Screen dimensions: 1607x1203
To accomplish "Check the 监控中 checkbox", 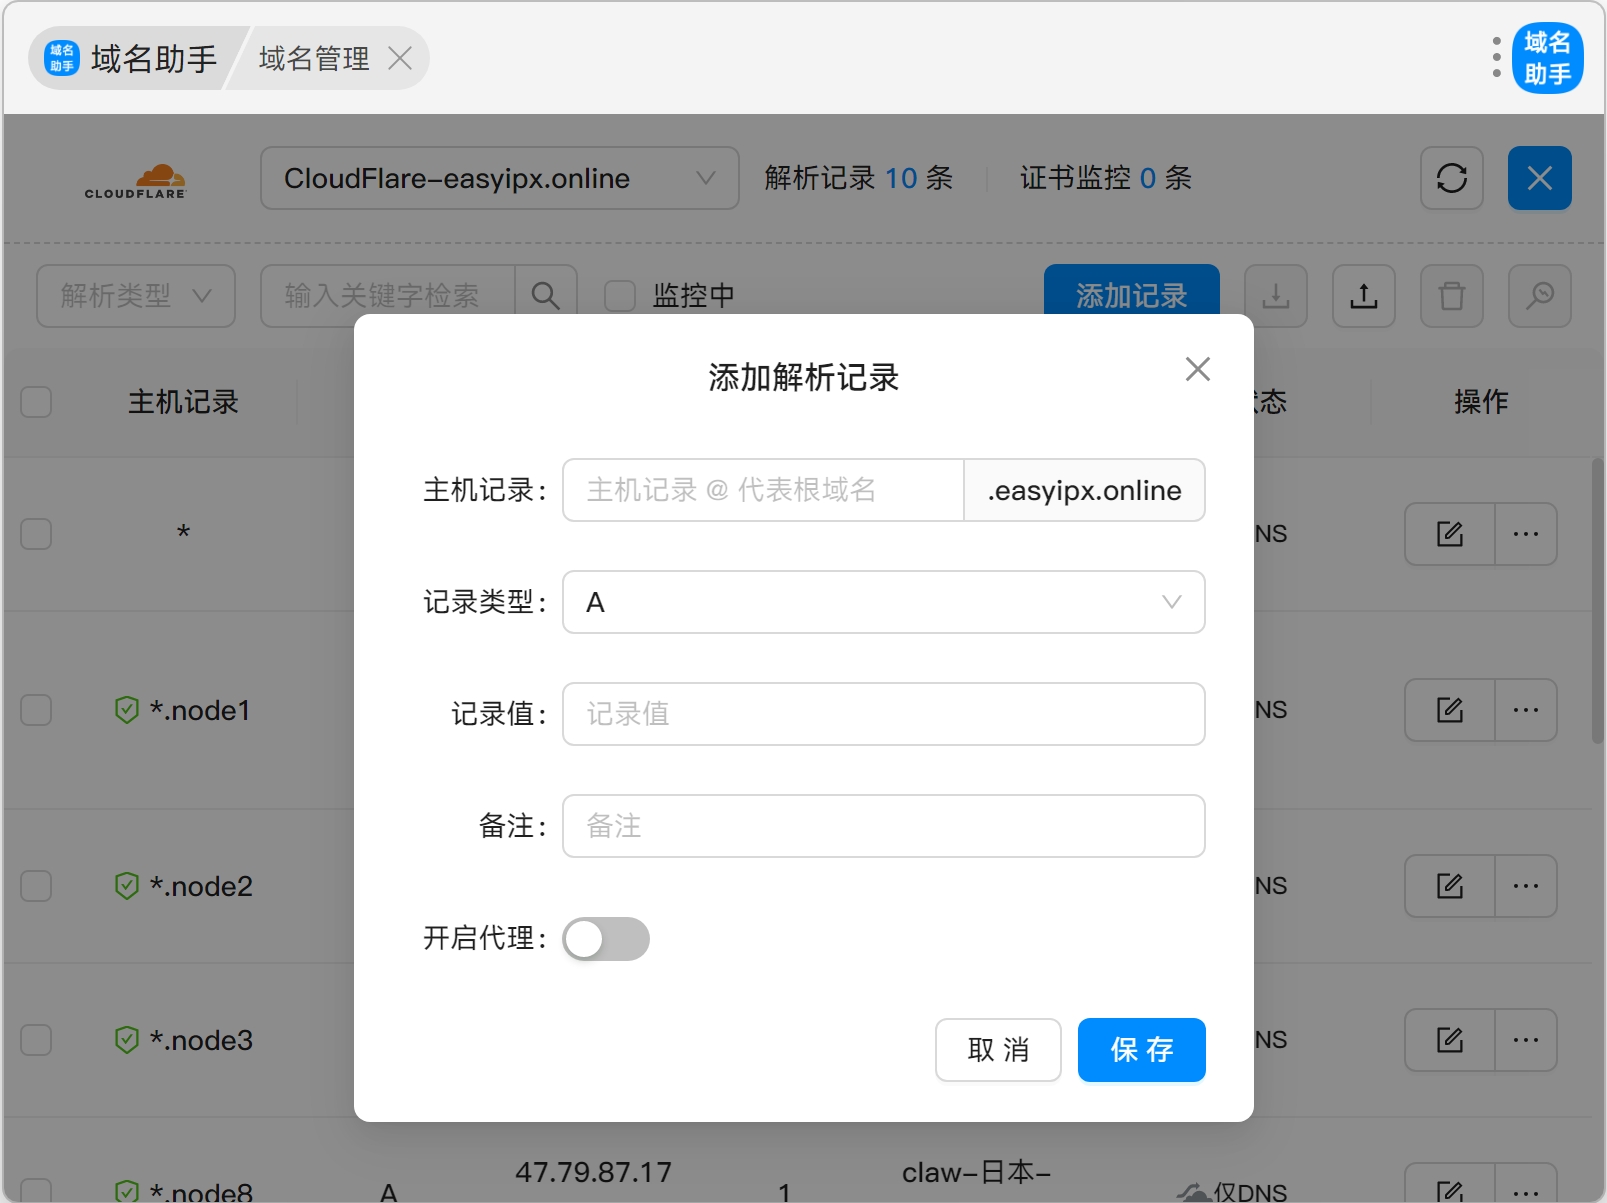I will (620, 296).
